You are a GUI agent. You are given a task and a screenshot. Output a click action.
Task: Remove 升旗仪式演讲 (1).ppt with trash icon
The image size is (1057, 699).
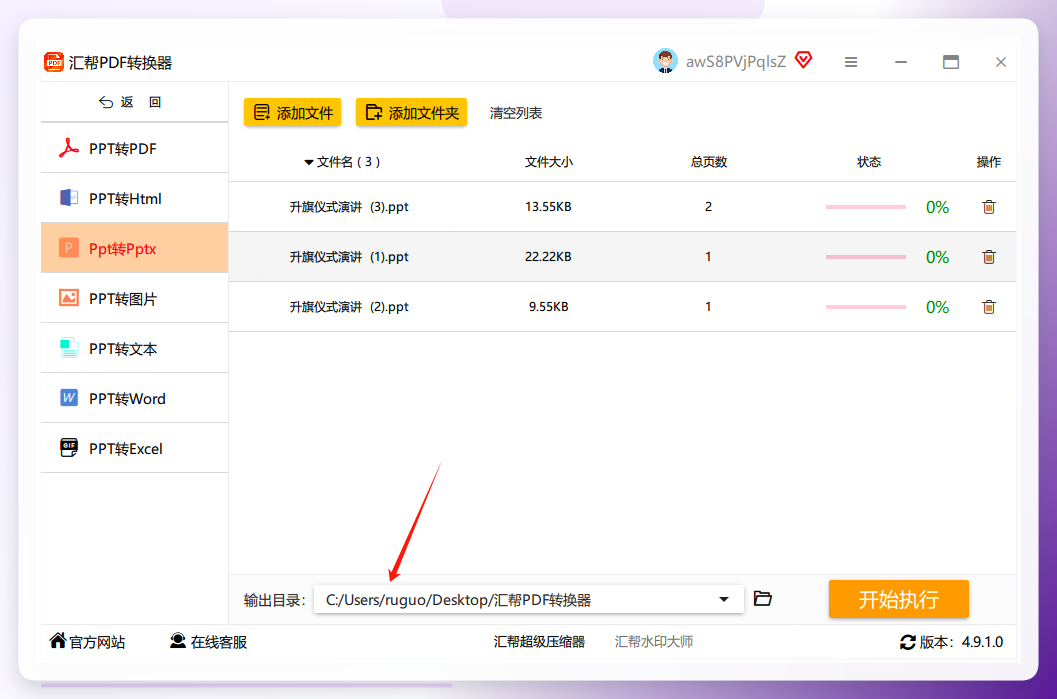point(988,257)
